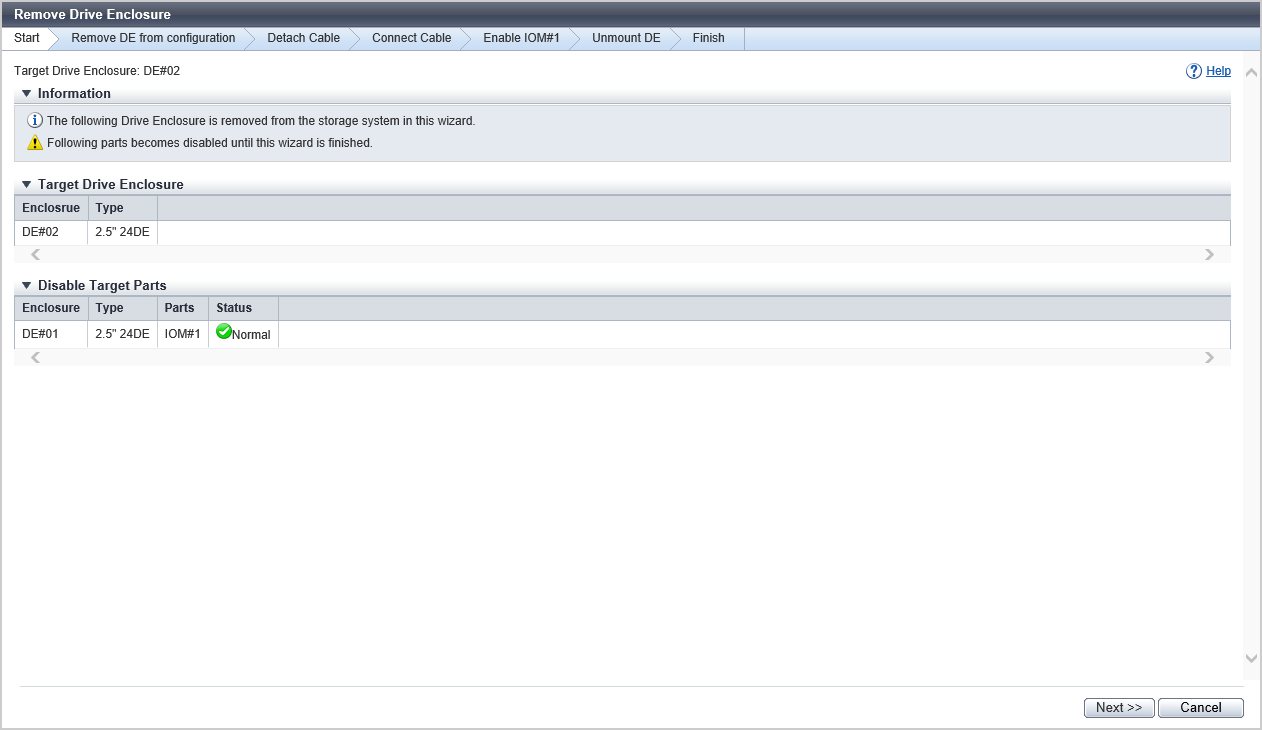The height and width of the screenshot is (730, 1262).
Task: Click the green Normal status checkmark
Action: point(224,332)
